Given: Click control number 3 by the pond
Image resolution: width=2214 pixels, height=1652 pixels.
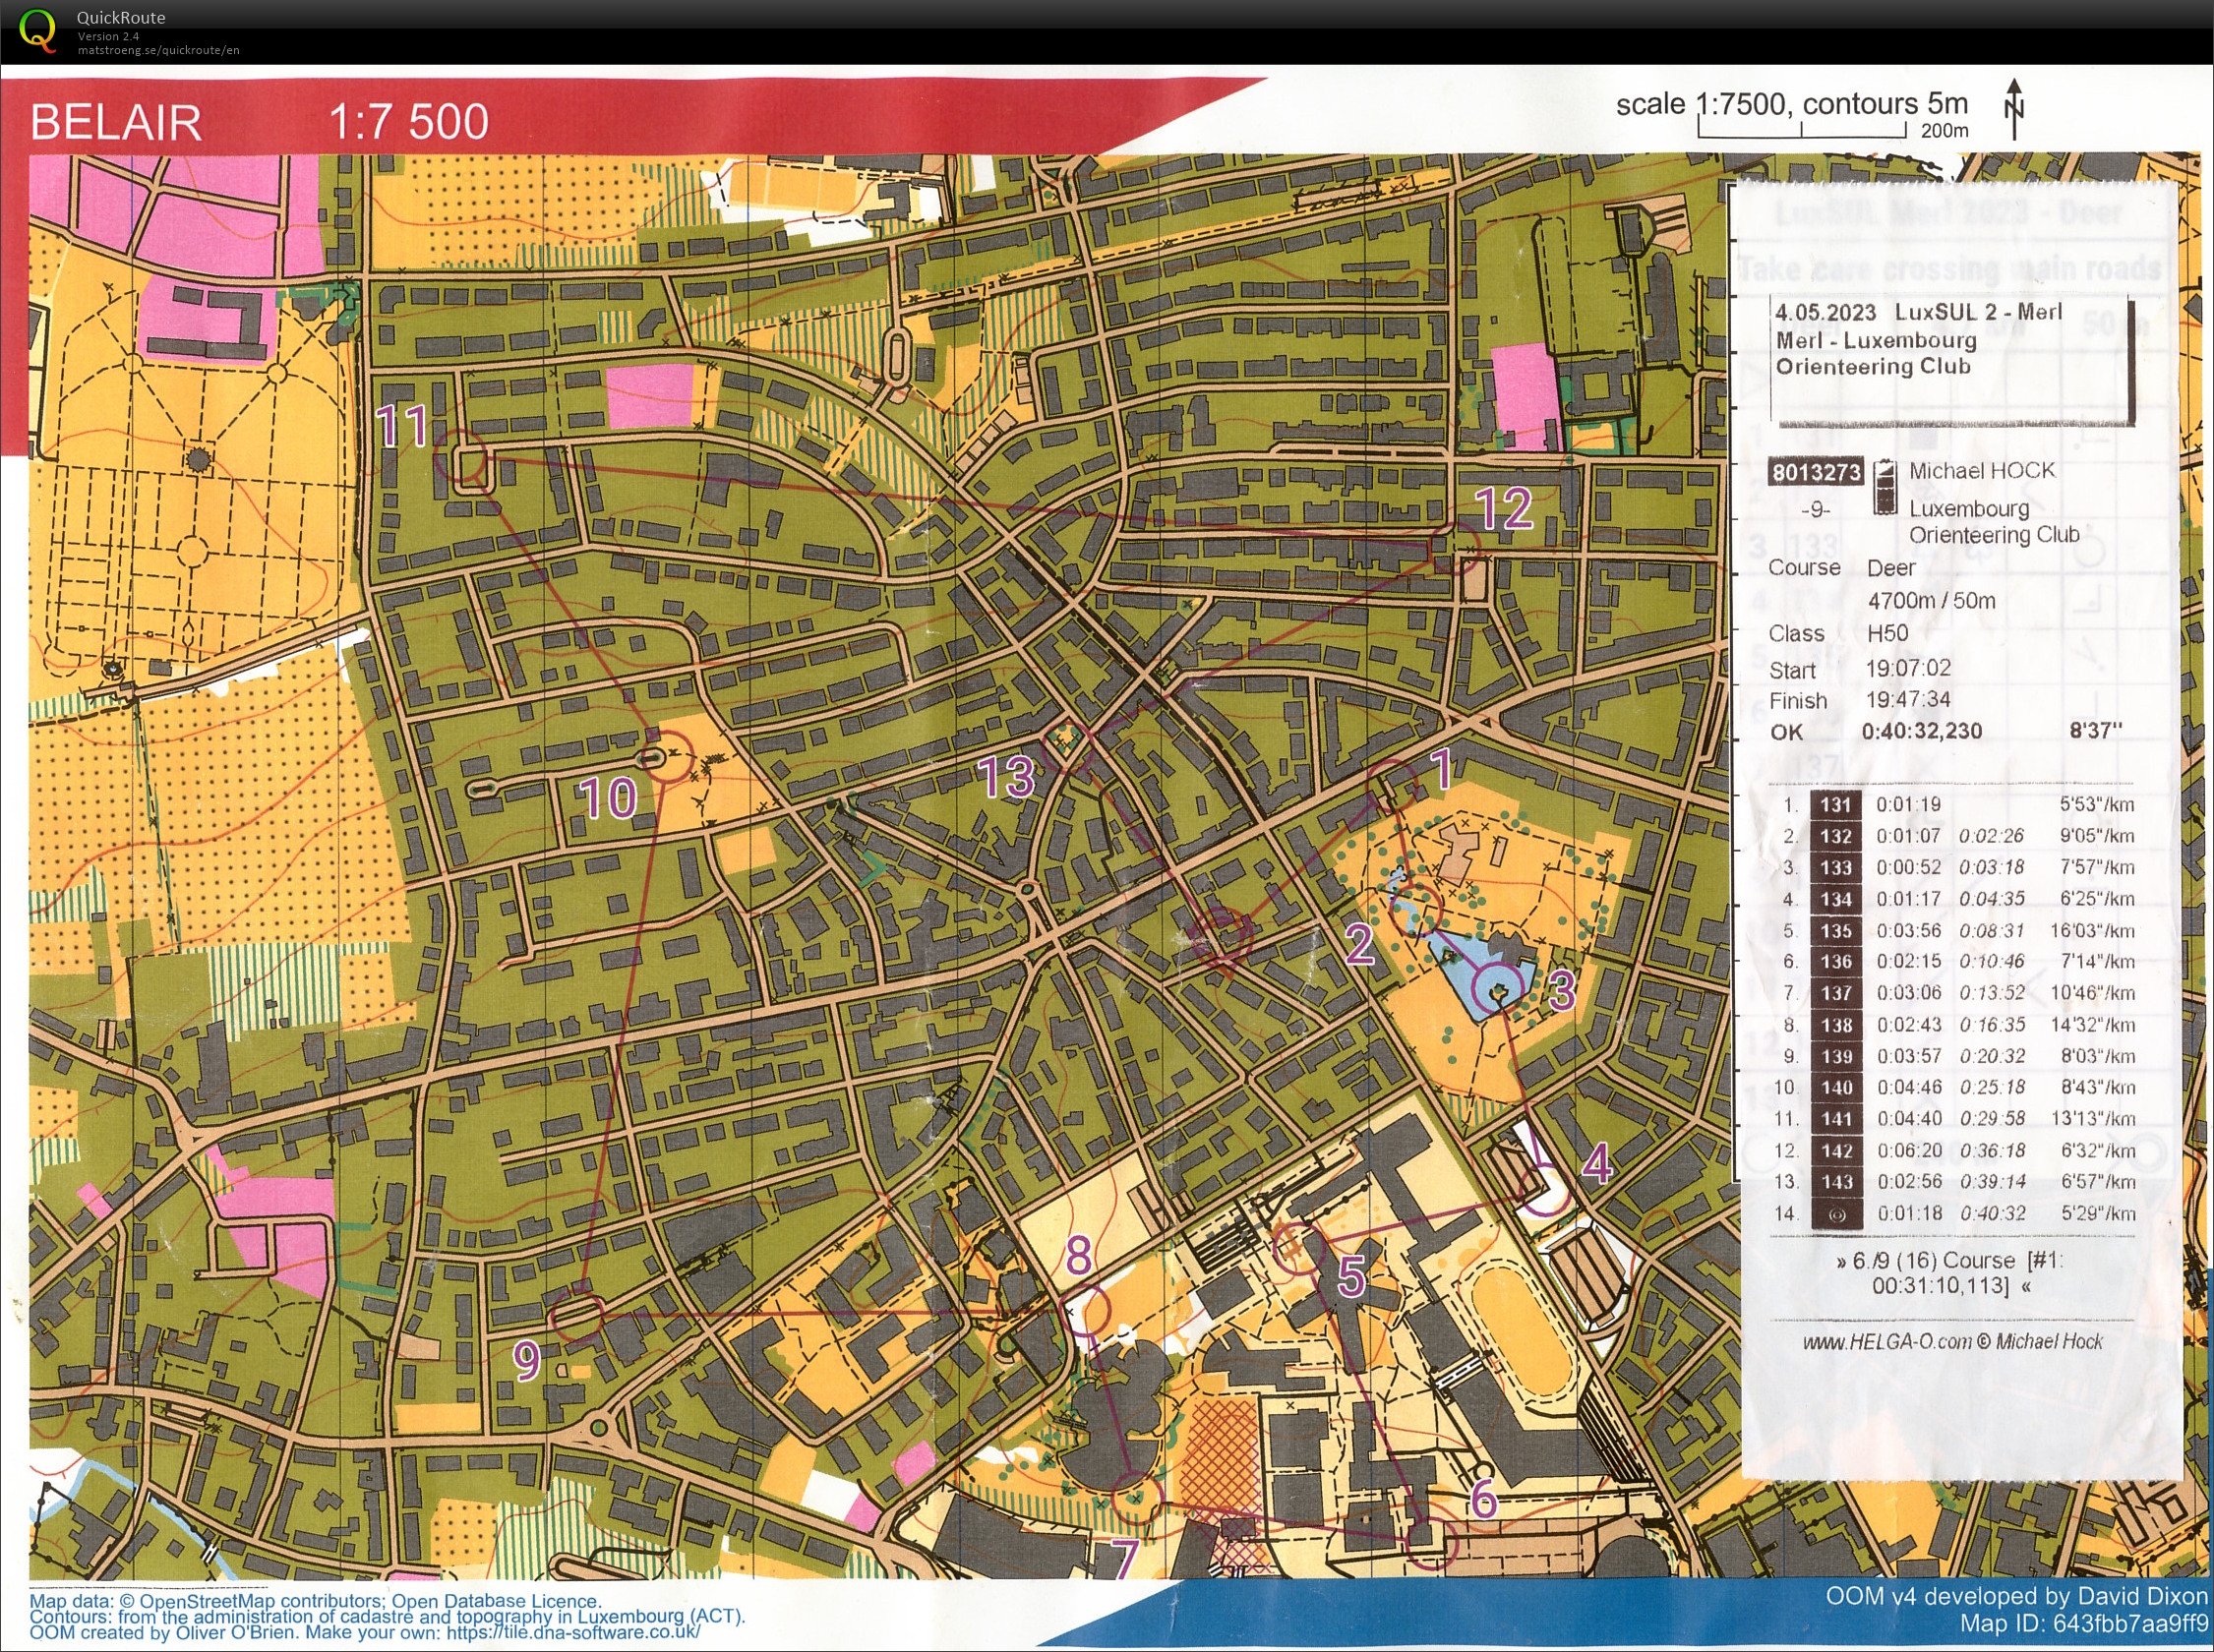Looking at the screenshot, I should coord(1562,990).
